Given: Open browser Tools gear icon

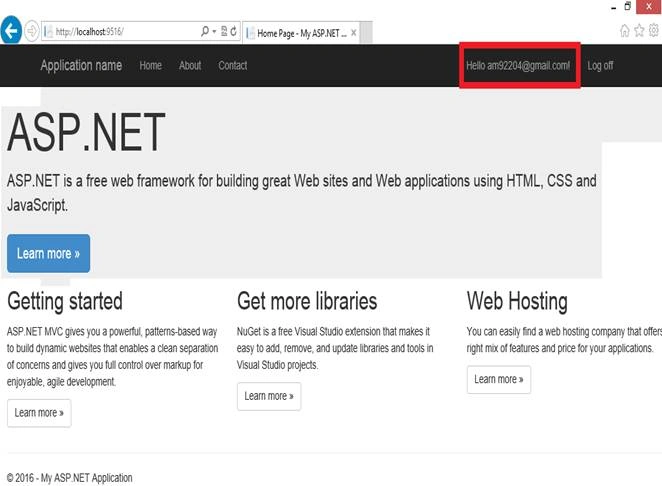Looking at the screenshot, I should point(654,30).
